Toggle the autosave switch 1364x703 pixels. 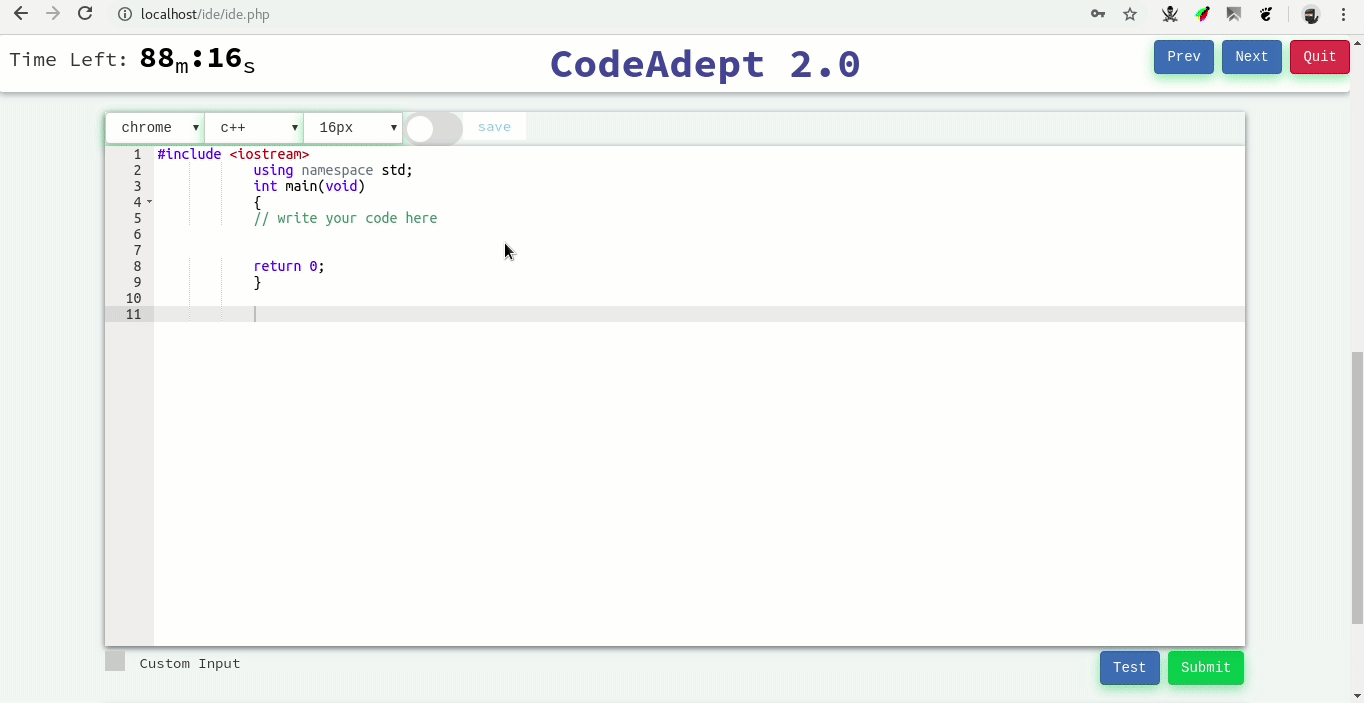tap(434, 128)
